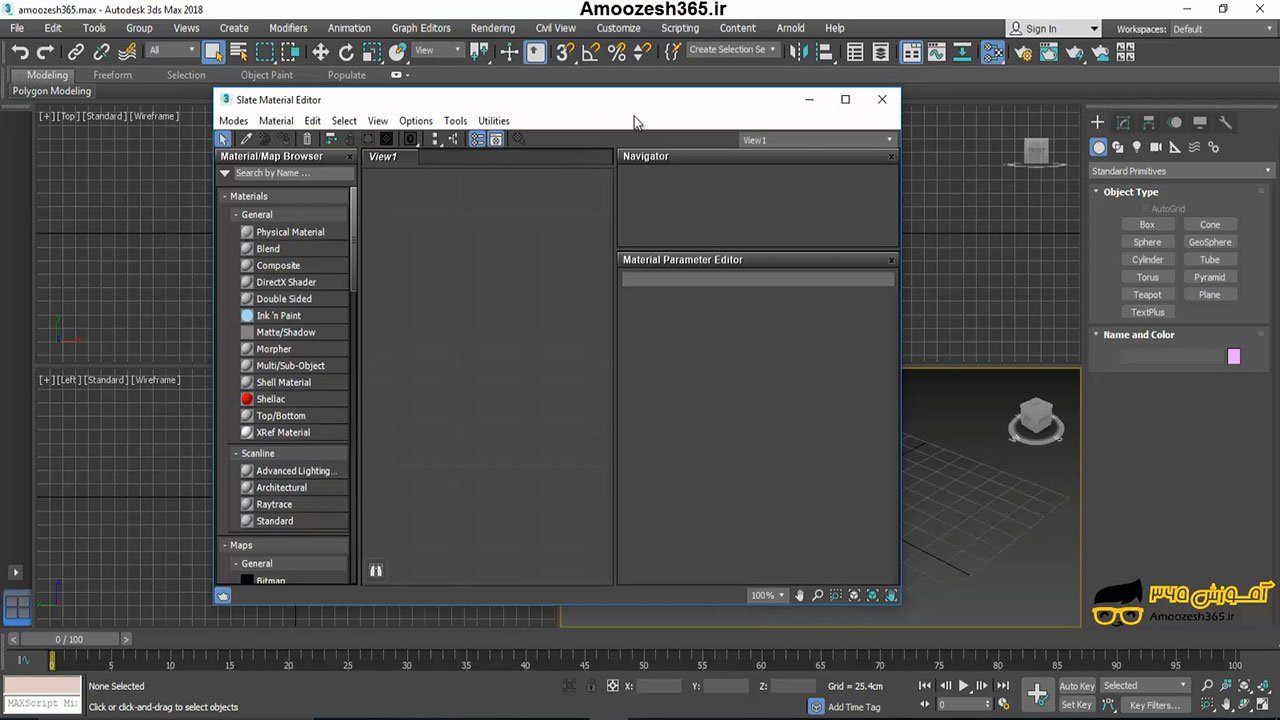
Task: Click Render Production teapot icon
Action: (x=1076, y=52)
